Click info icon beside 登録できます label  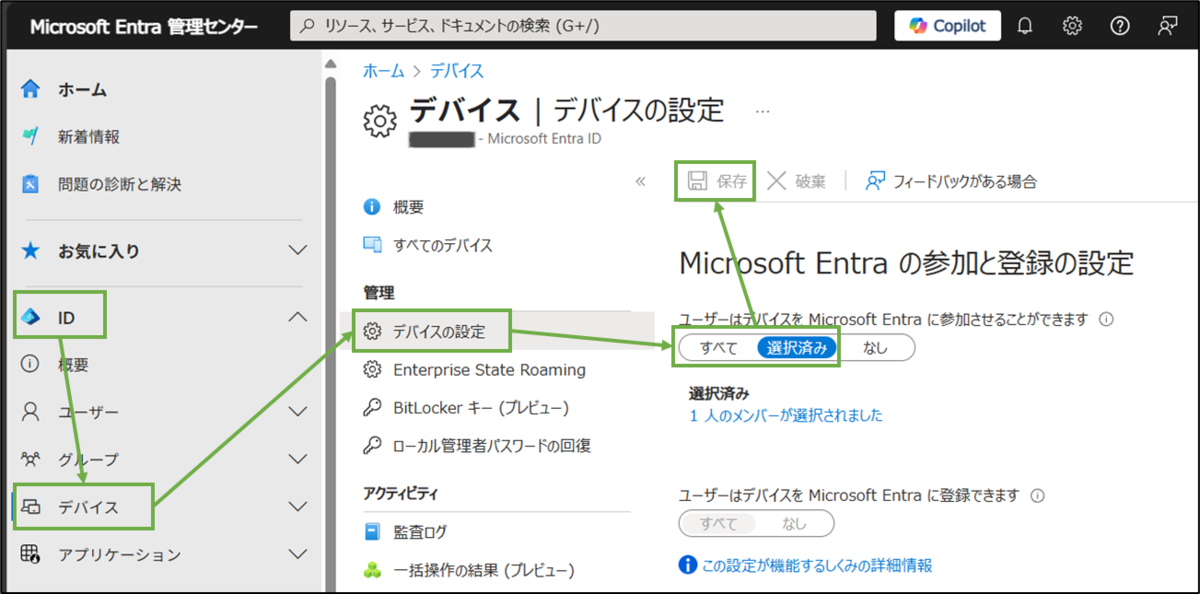click(x=1037, y=495)
